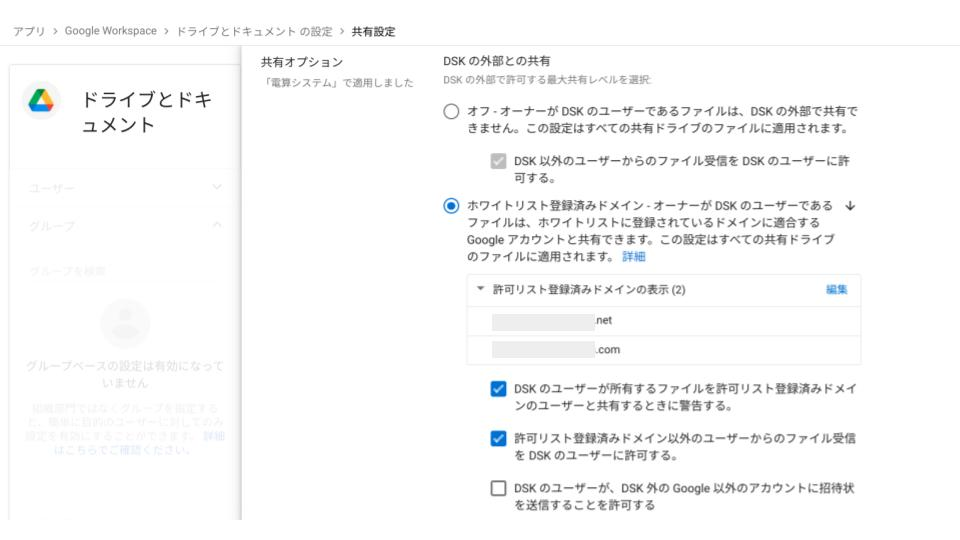
Task: Toggle the greyed DSK以外のユーザー file receive checkbox
Action: coord(498,161)
